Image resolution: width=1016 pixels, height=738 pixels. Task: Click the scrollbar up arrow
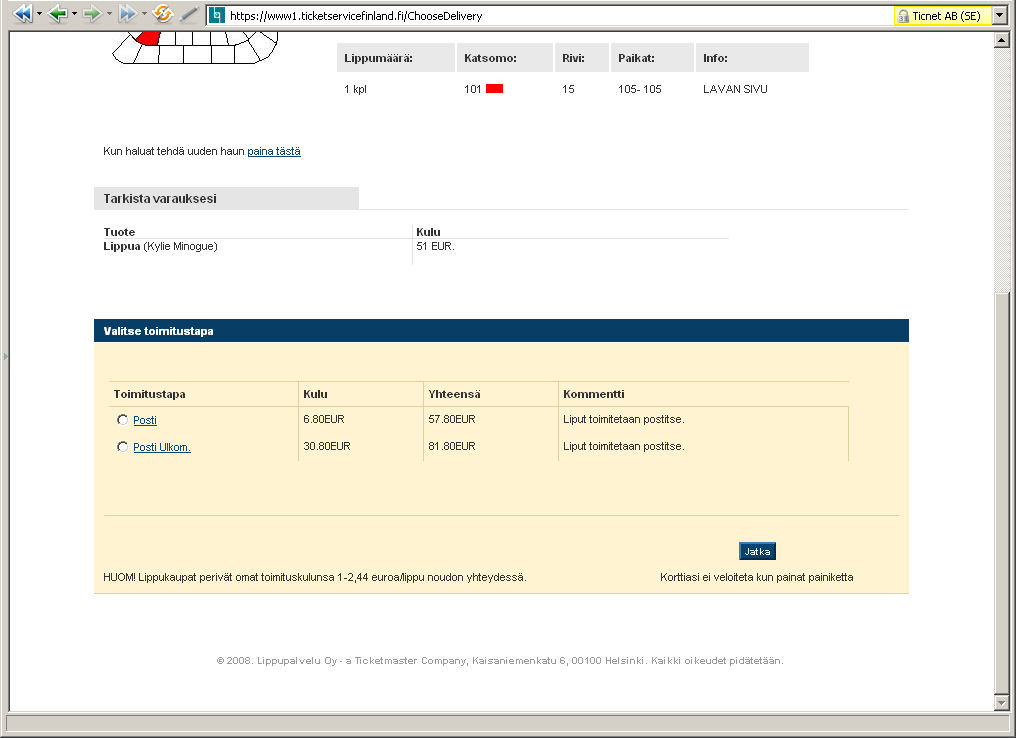coord(1002,40)
